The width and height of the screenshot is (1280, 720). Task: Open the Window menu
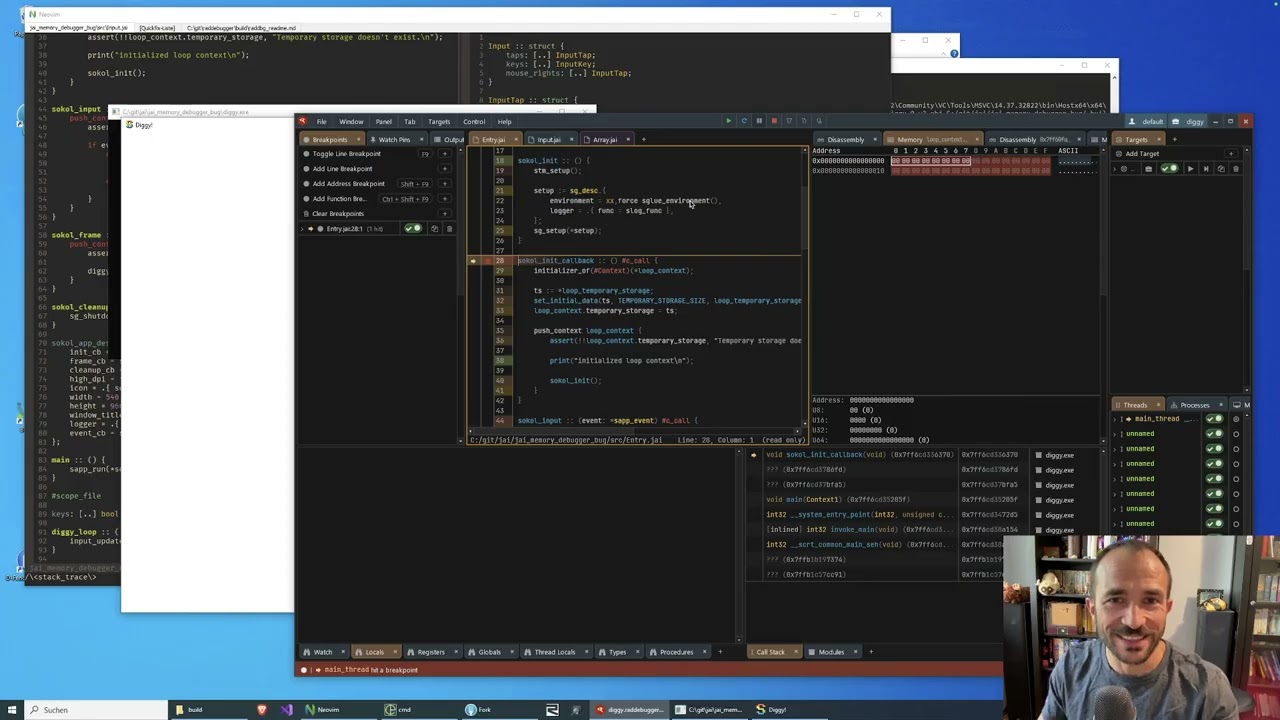(x=351, y=122)
